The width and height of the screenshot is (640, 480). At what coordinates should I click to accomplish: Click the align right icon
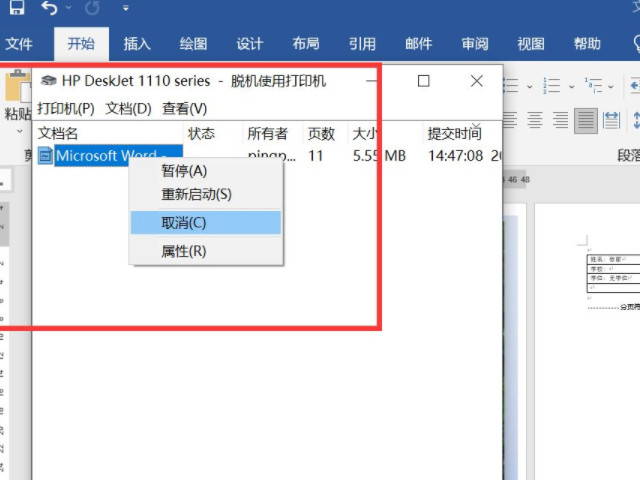click(x=560, y=120)
